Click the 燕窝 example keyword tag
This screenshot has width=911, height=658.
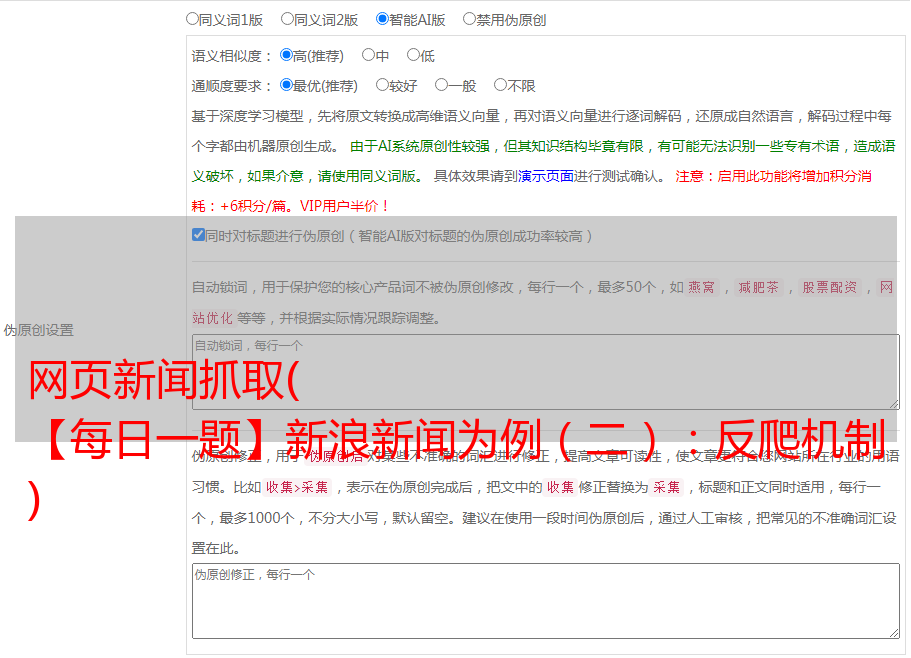[x=702, y=288]
